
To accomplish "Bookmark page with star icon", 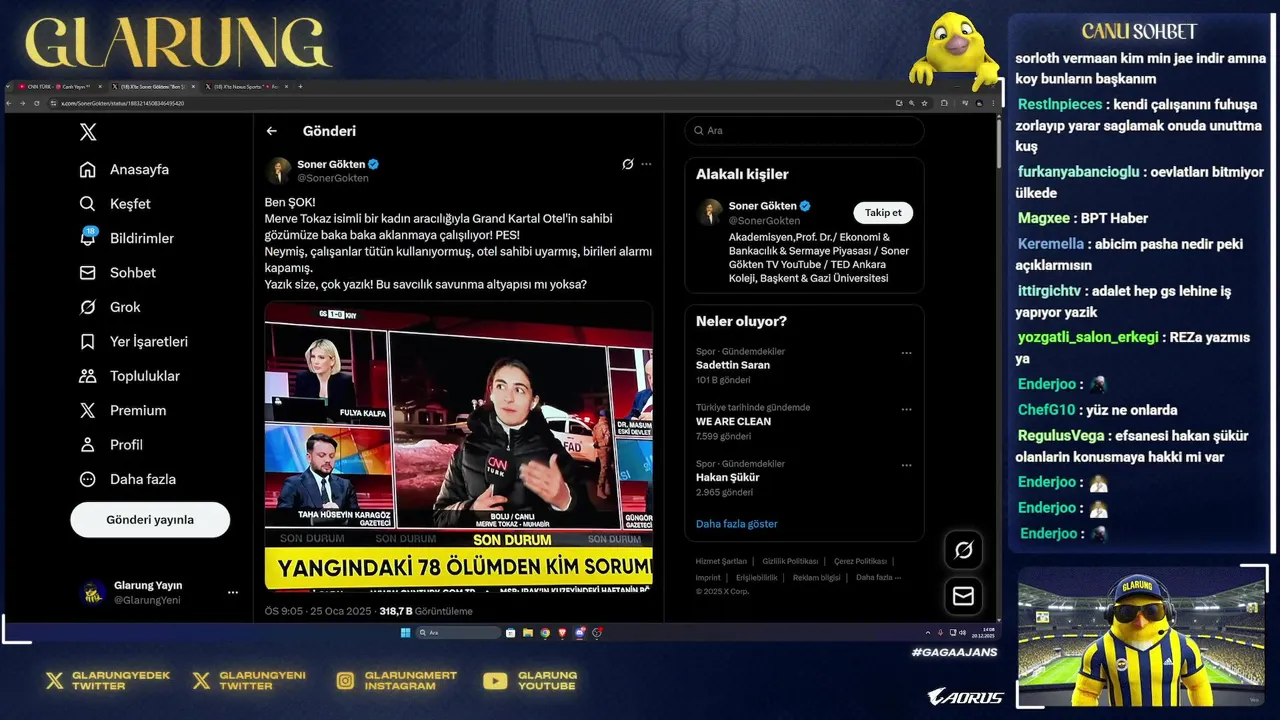I will coord(923,103).
